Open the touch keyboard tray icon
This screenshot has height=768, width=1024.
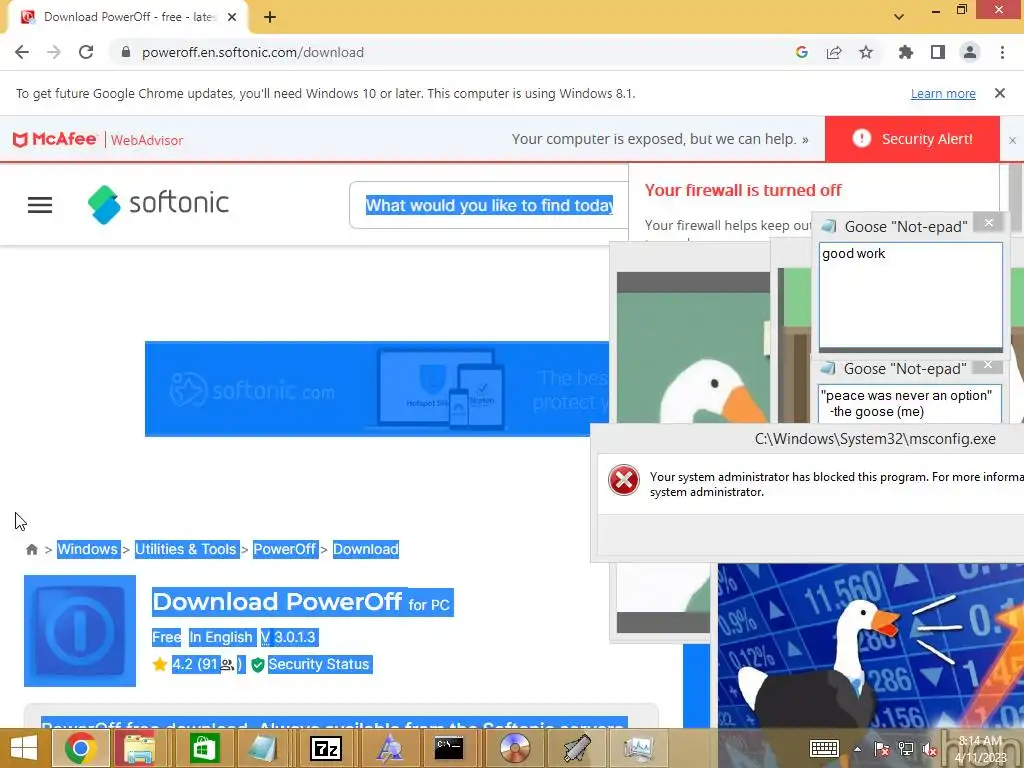coord(824,748)
